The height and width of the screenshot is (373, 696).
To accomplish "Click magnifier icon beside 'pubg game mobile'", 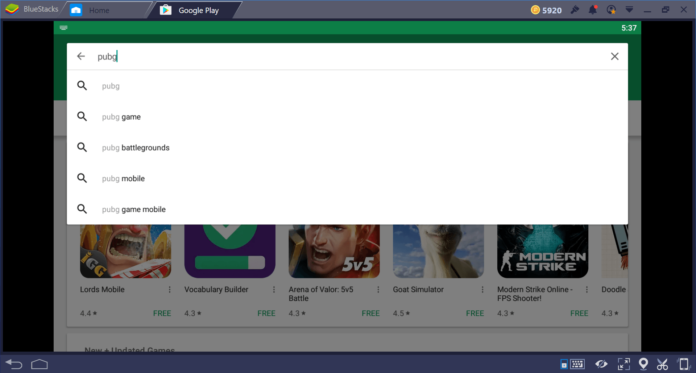I will [x=82, y=209].
